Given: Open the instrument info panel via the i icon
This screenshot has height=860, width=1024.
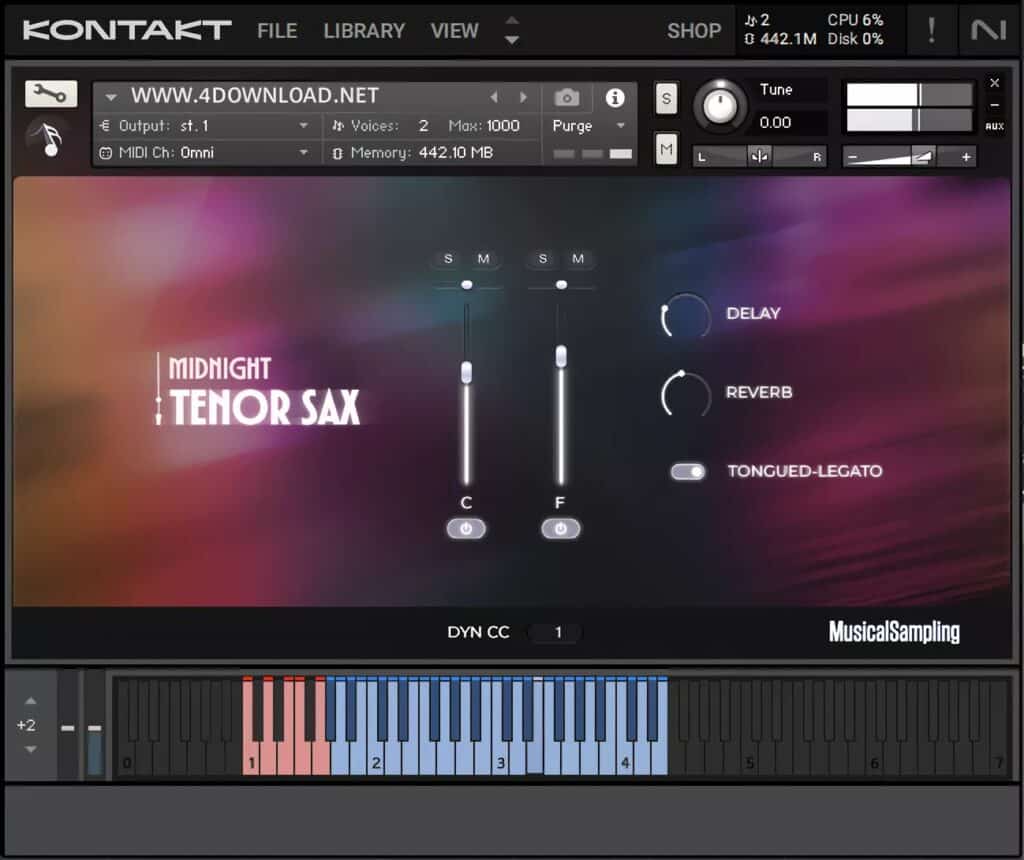Looking at the screenshot, I should point(616,97).
